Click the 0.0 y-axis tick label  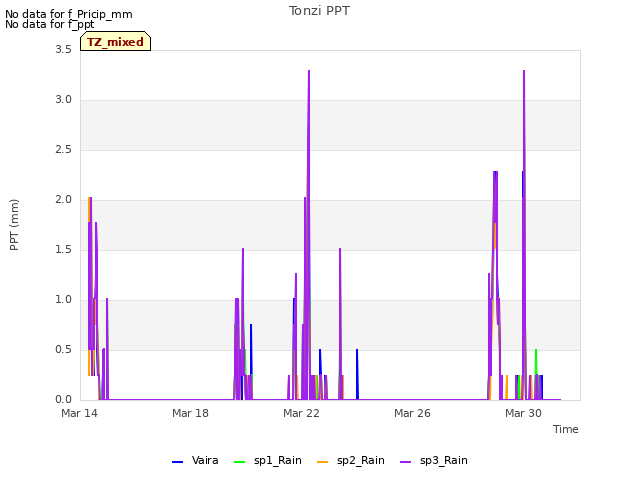click(63, 400)
